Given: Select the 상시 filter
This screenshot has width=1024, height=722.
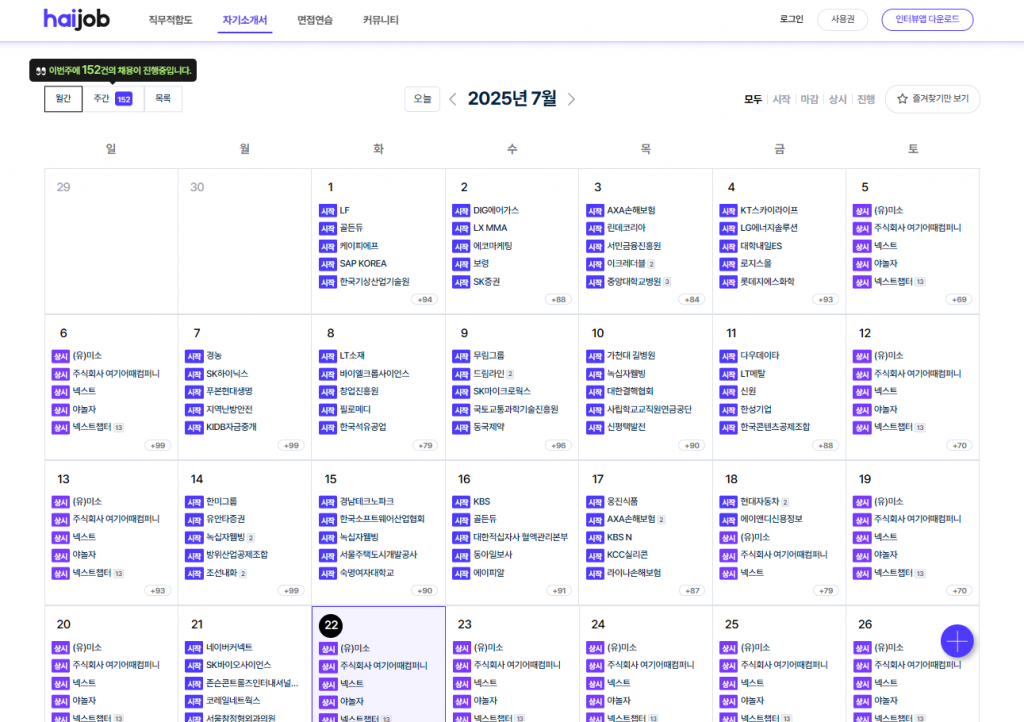Looking at the screenshot, I should [x=837, y=99].
